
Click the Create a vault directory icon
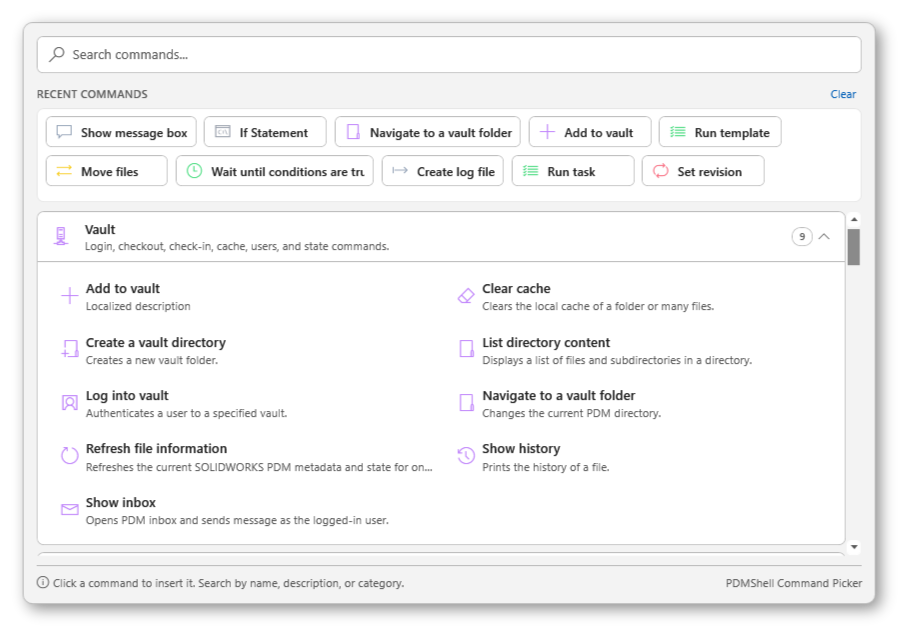tap(70, 349)
